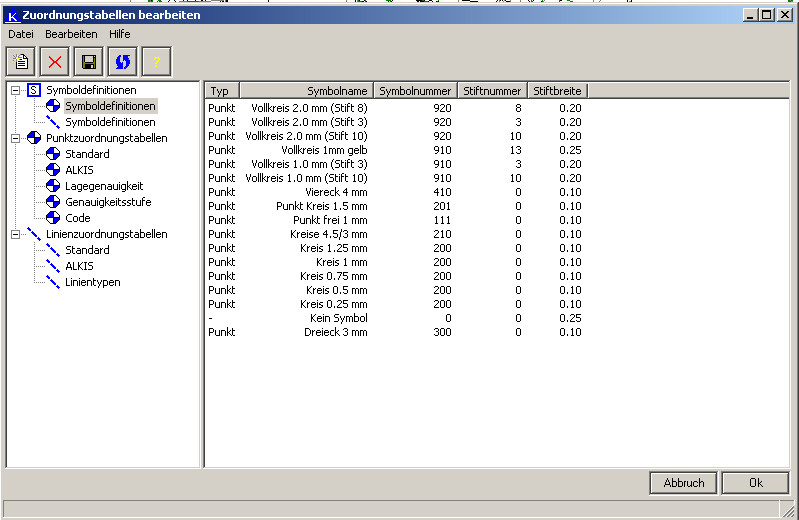Screen dimensions: 799x520
Task: Open the Bearbeiten menu
Action: pos(71,34)
